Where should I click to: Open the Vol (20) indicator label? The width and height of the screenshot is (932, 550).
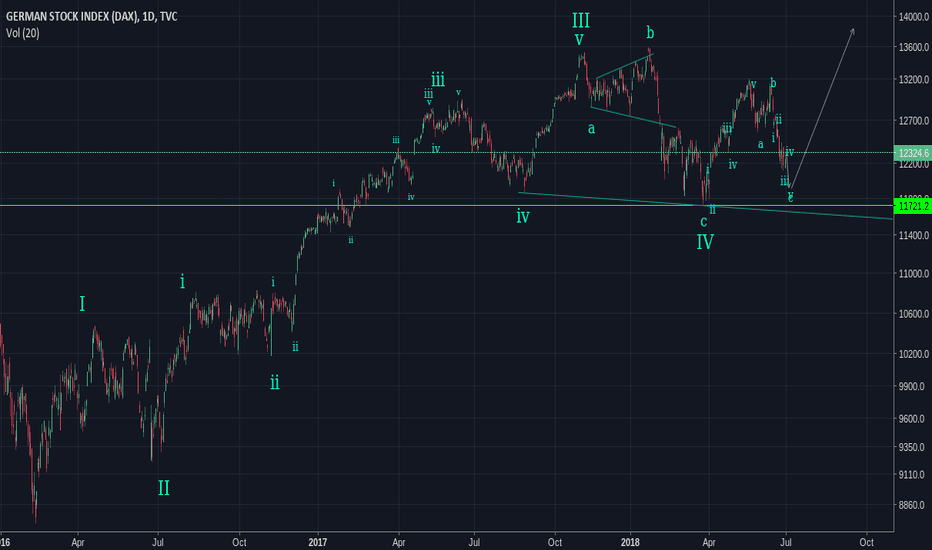coord(23,33)
